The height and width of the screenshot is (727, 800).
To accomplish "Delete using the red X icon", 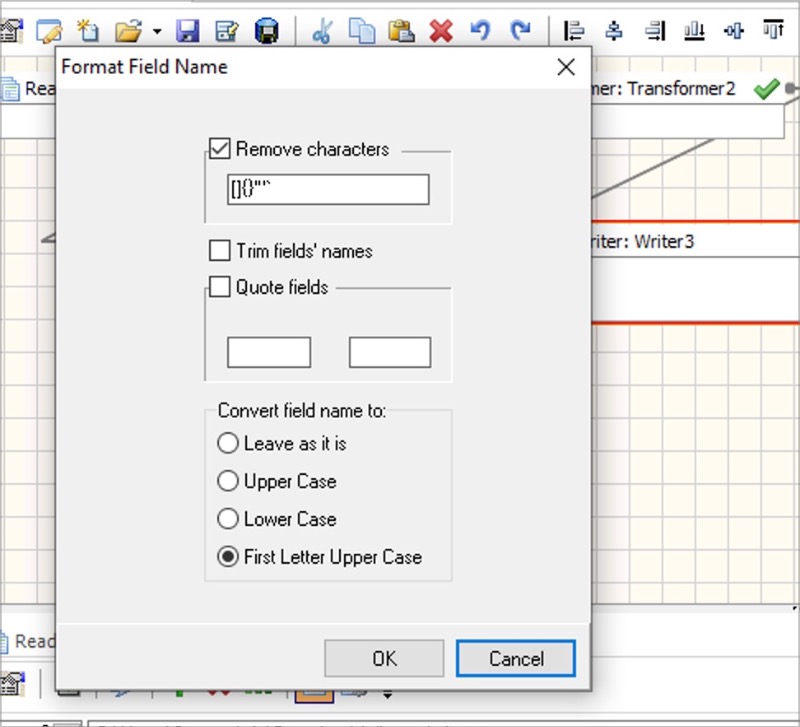I will click(x=441, y=31).
